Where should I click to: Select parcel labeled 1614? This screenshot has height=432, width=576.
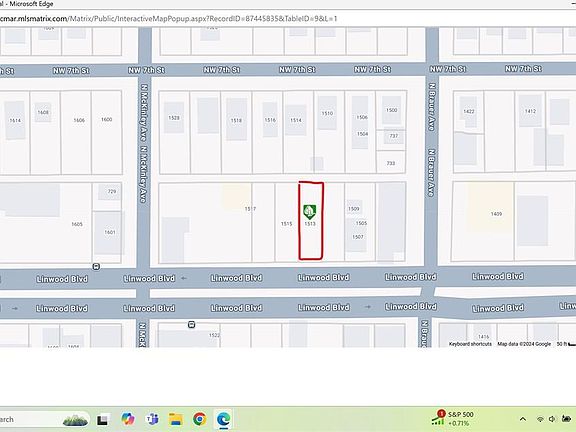[x=15, y=120]
